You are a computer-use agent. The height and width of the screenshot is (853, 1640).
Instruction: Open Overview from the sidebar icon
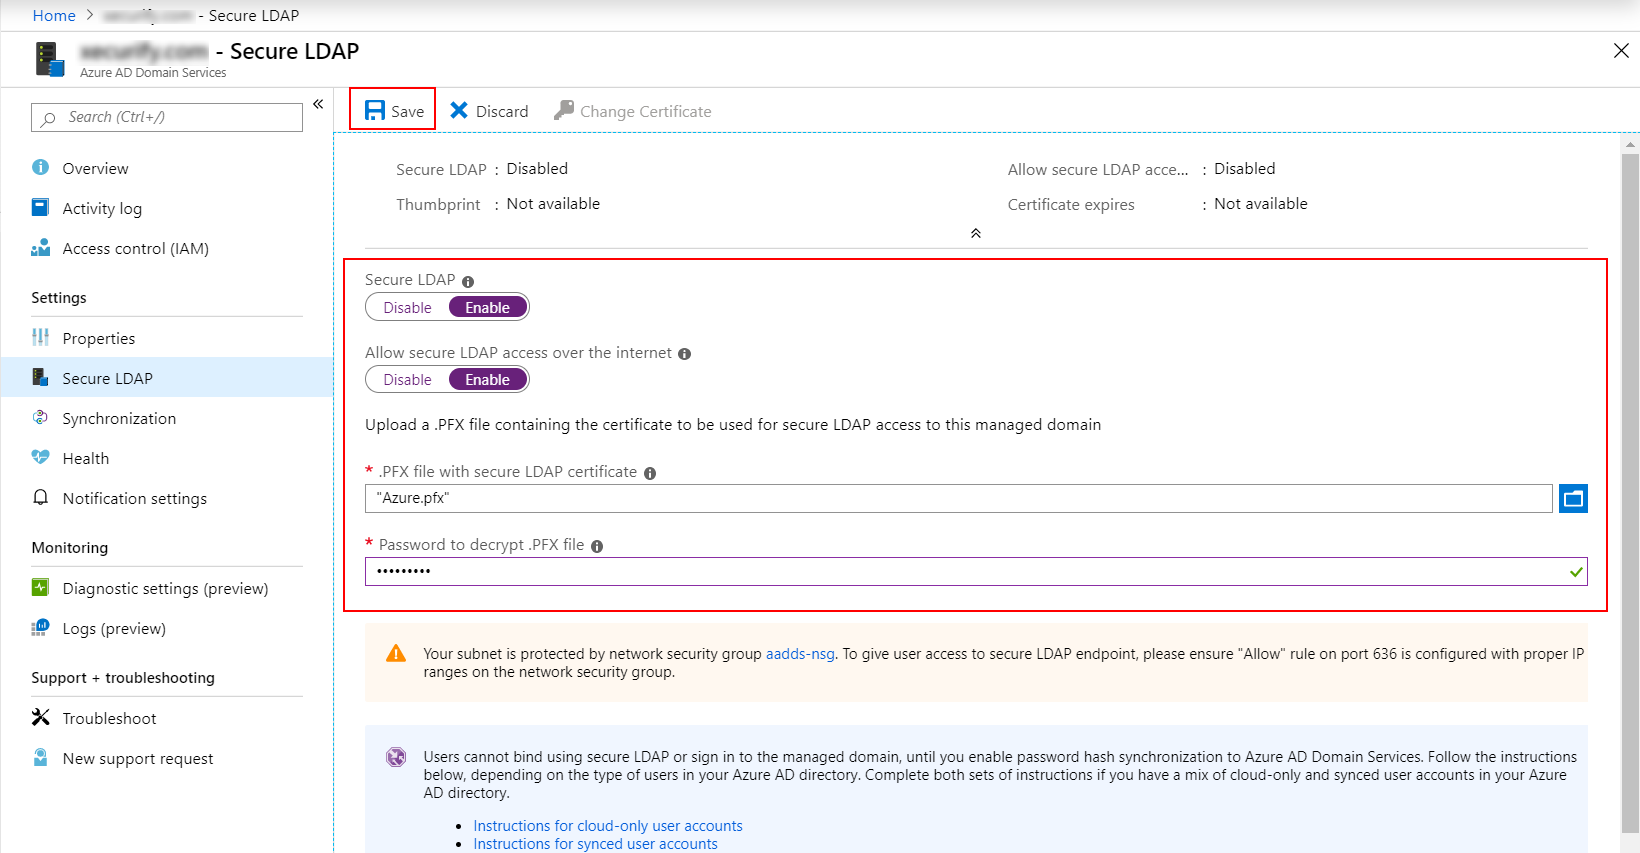40,167
